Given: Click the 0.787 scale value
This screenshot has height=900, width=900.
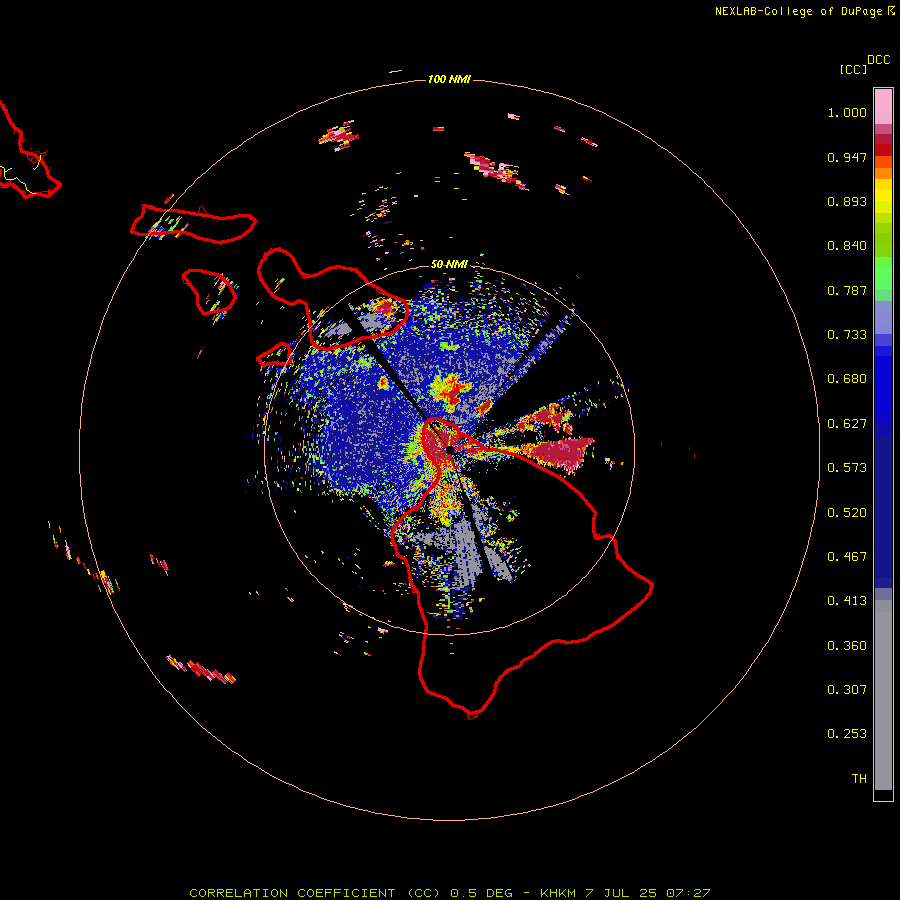Looking at the screenshot, I should [847, 290].
